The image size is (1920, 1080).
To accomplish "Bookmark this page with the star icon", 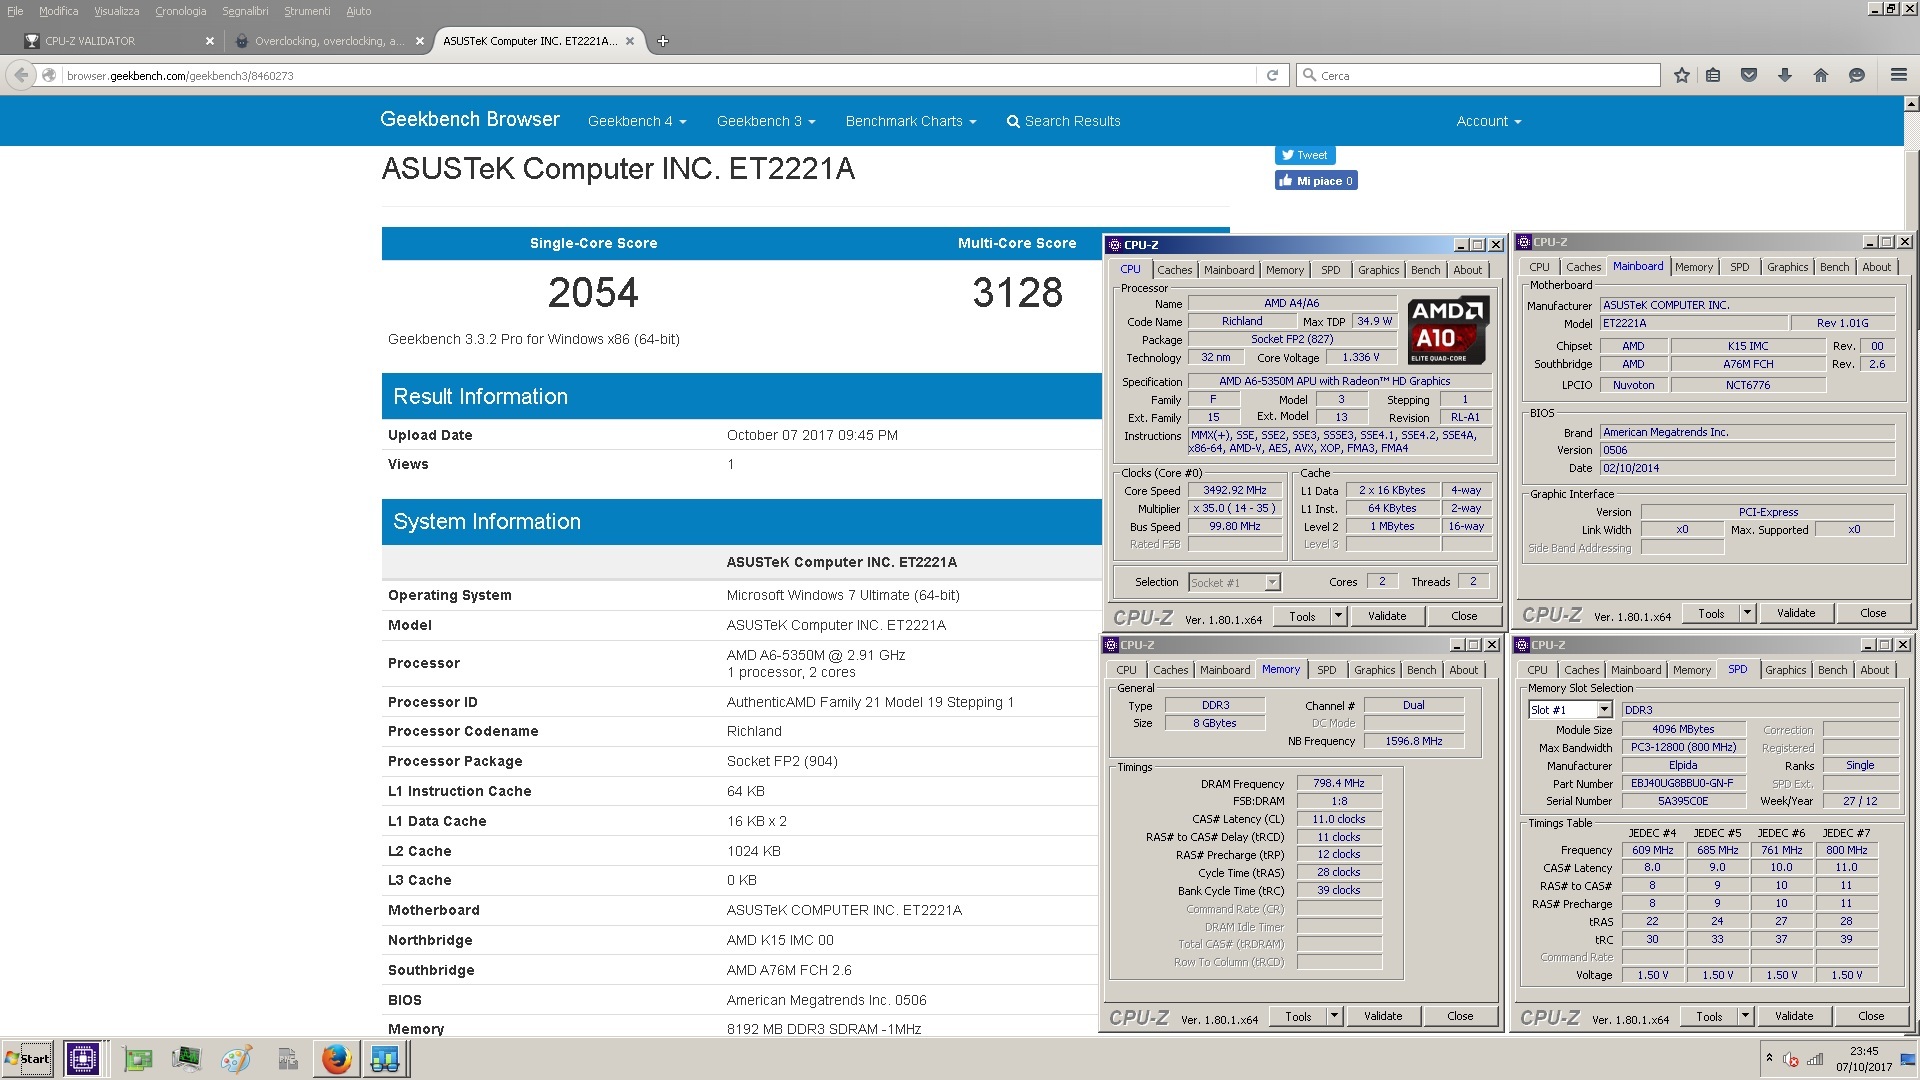I will (x=1682, y=75).
